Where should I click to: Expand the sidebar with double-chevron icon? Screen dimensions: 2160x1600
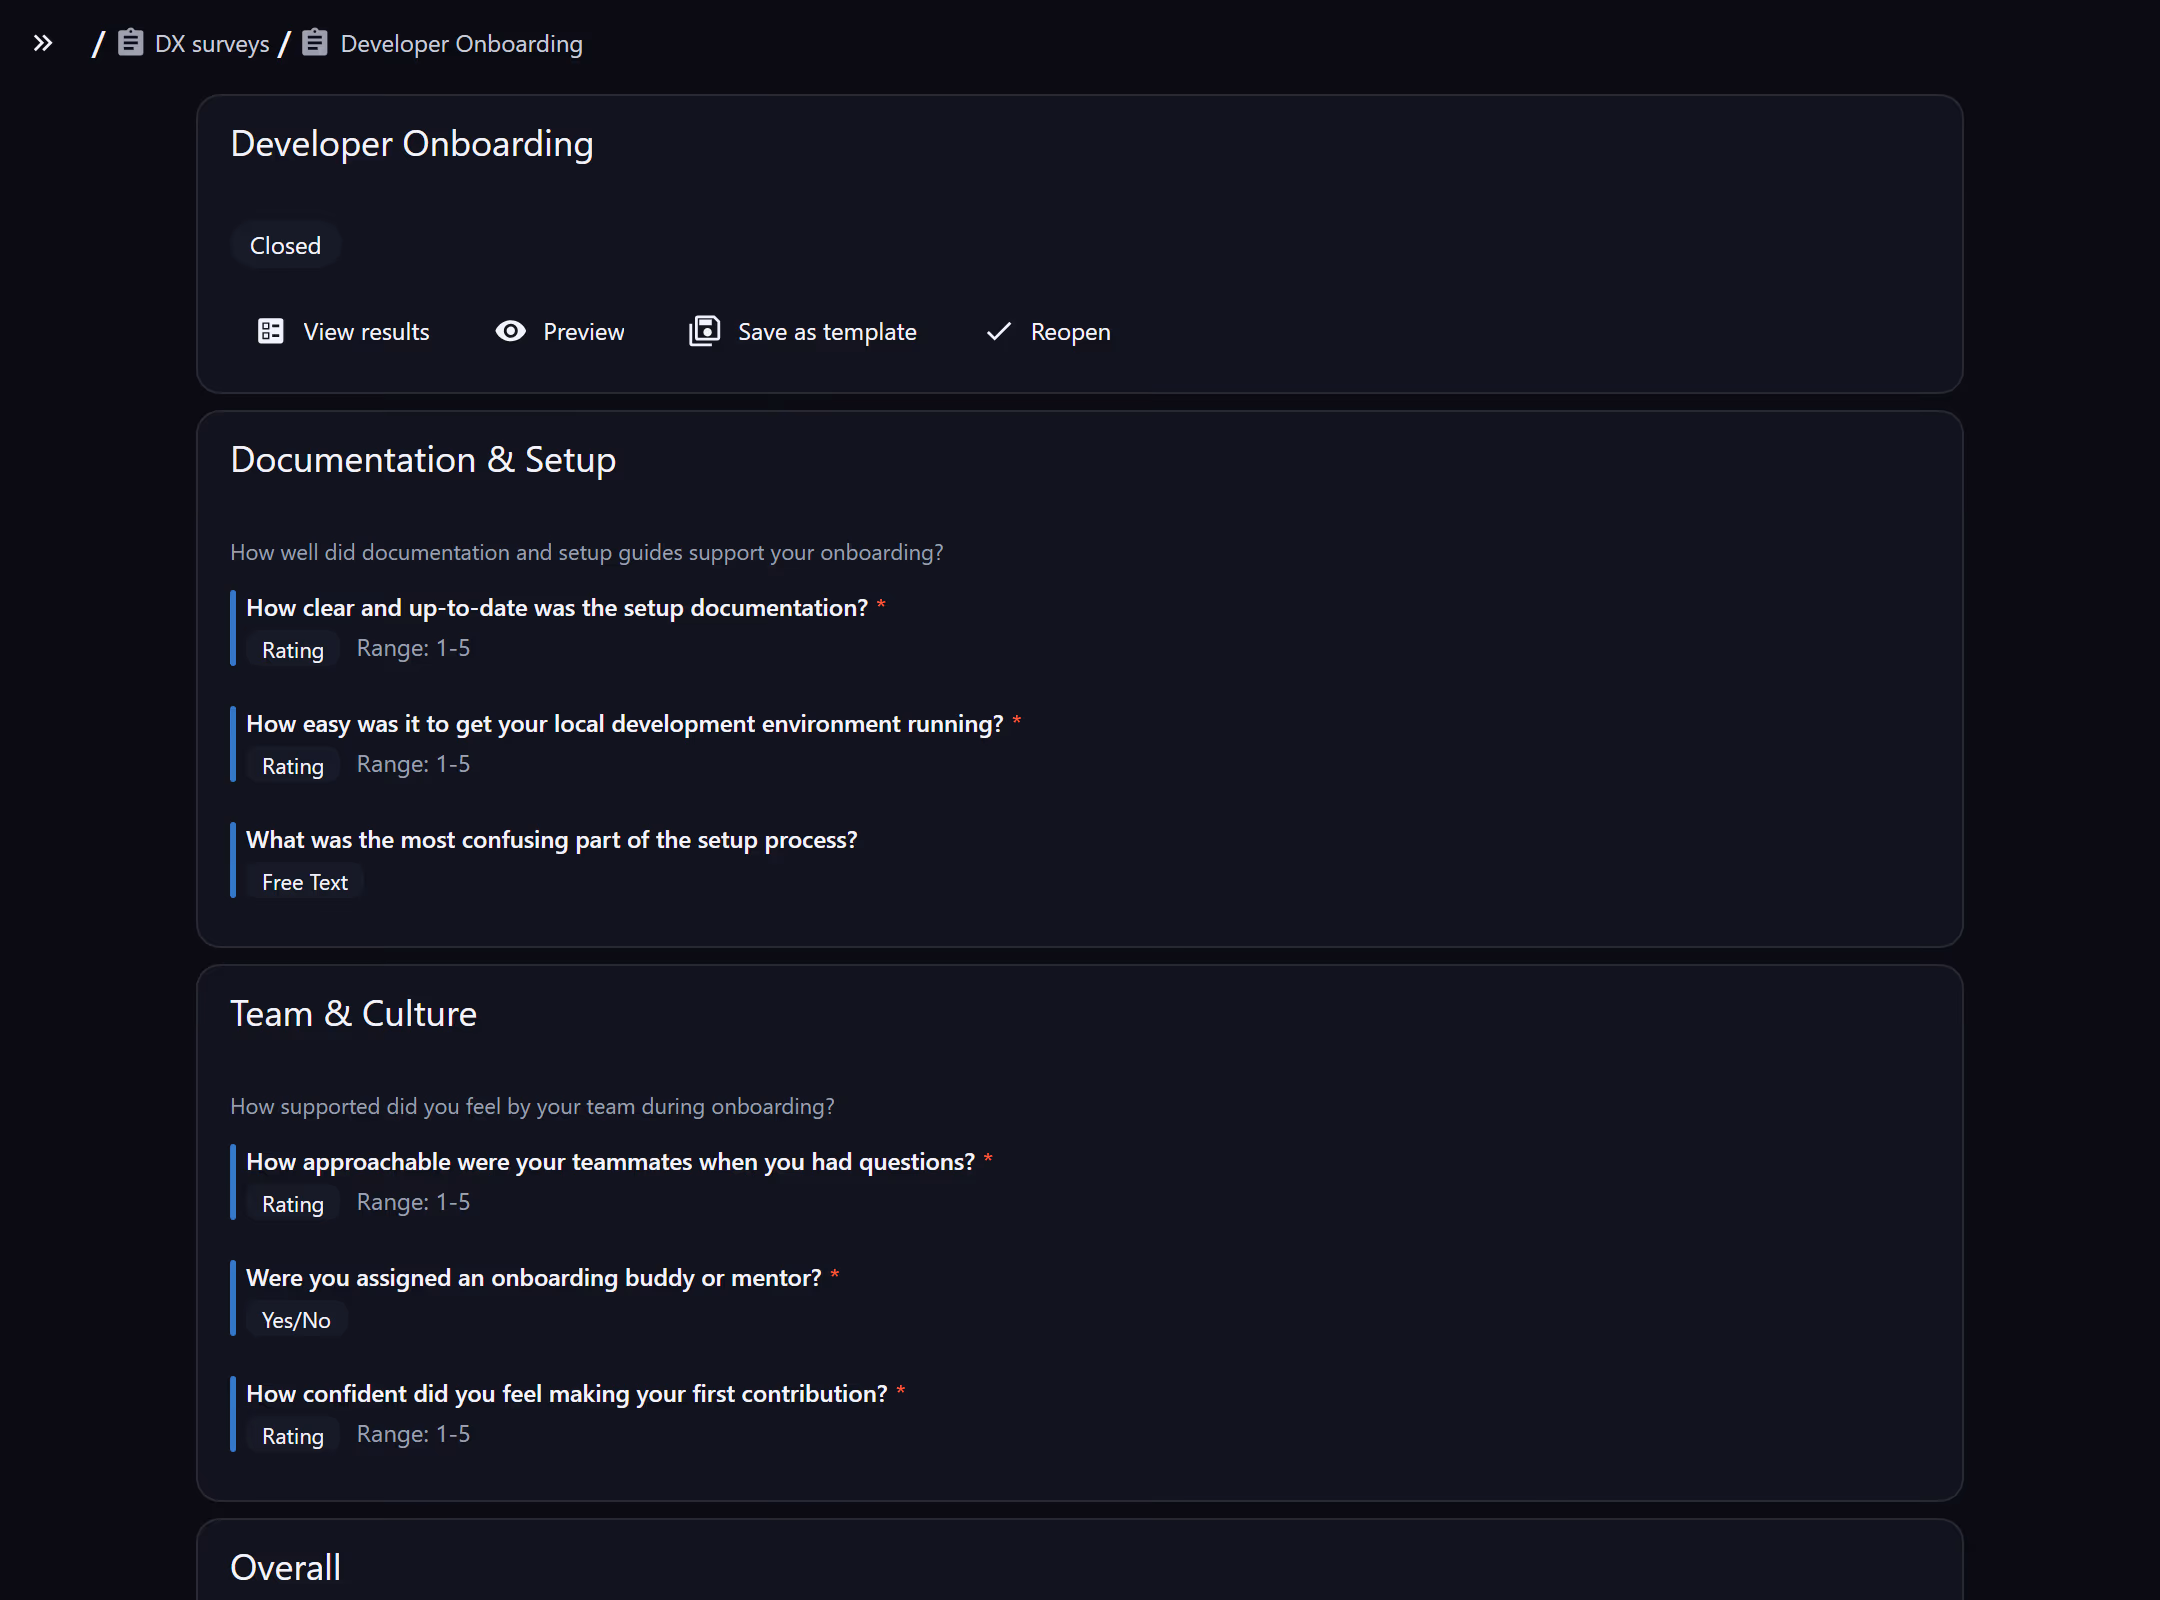coord(42,43)
